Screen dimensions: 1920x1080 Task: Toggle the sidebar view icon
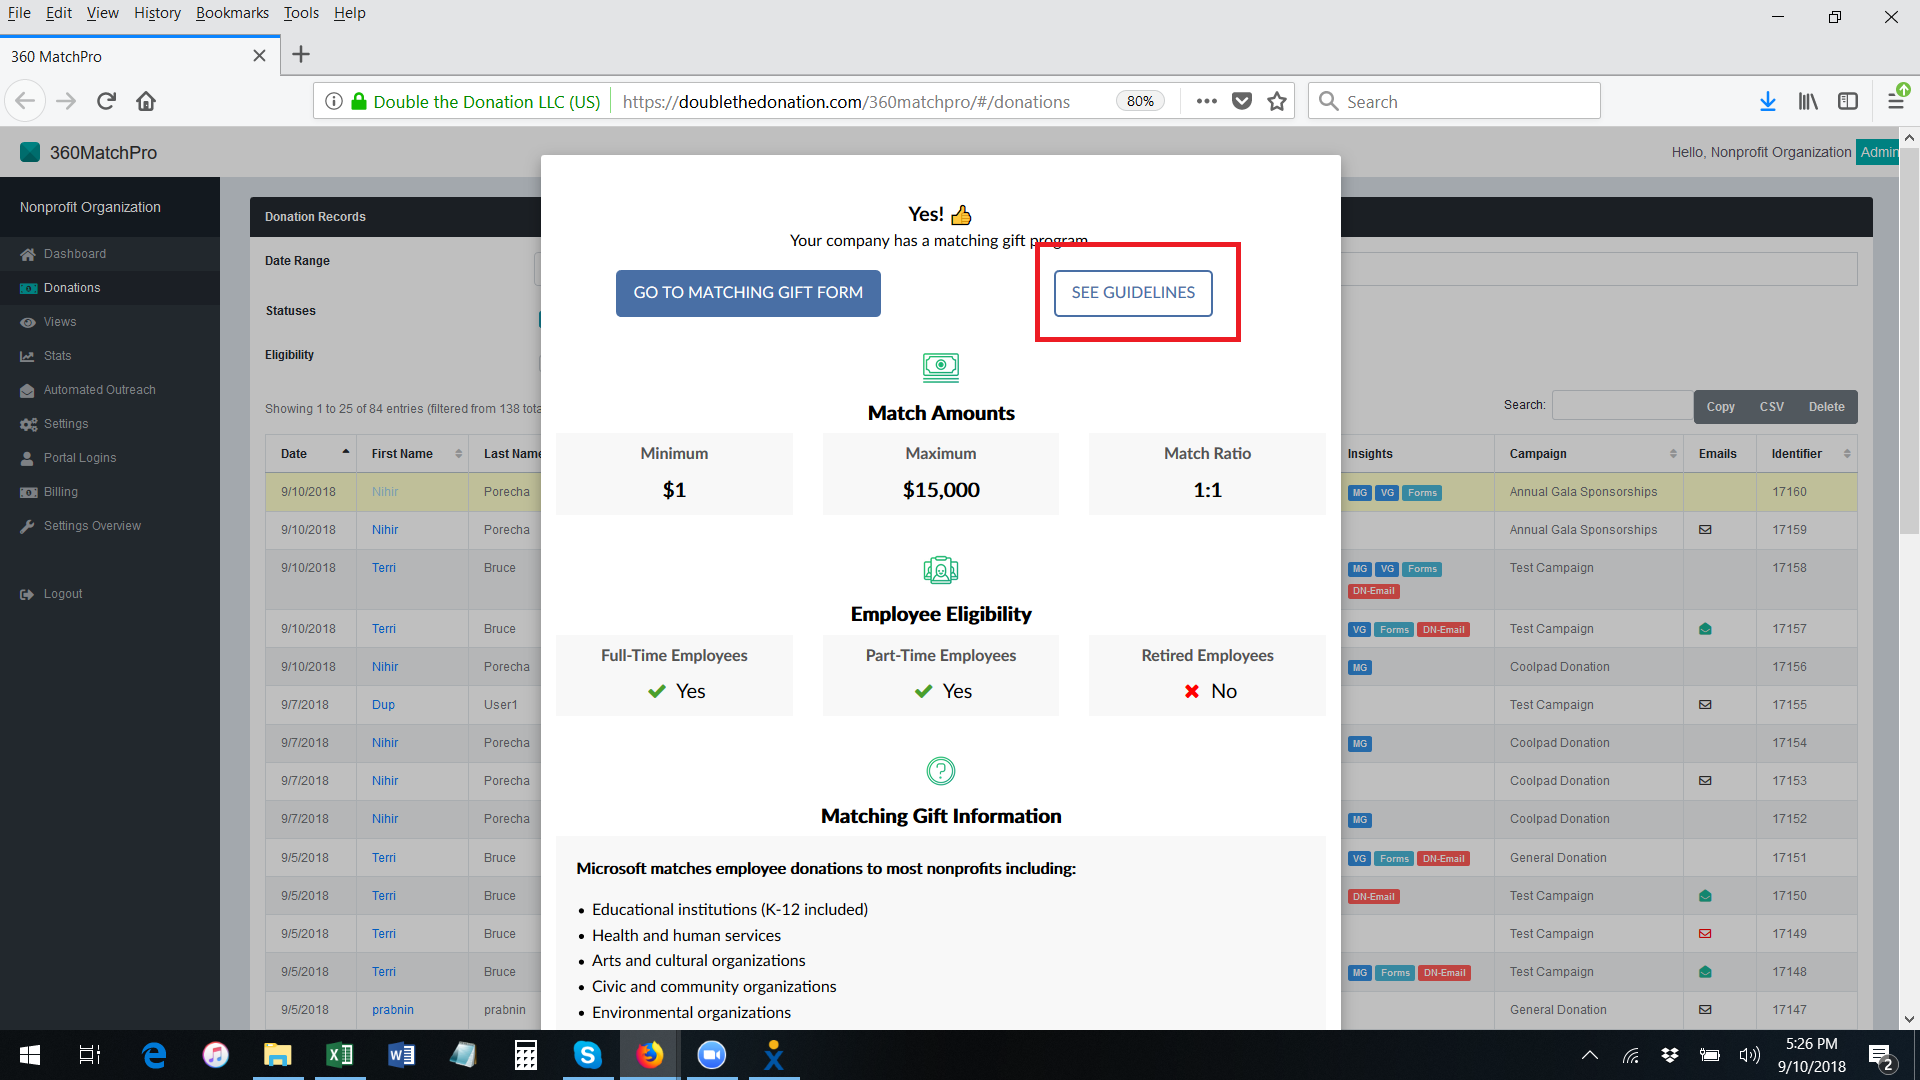click(1848, 101)
